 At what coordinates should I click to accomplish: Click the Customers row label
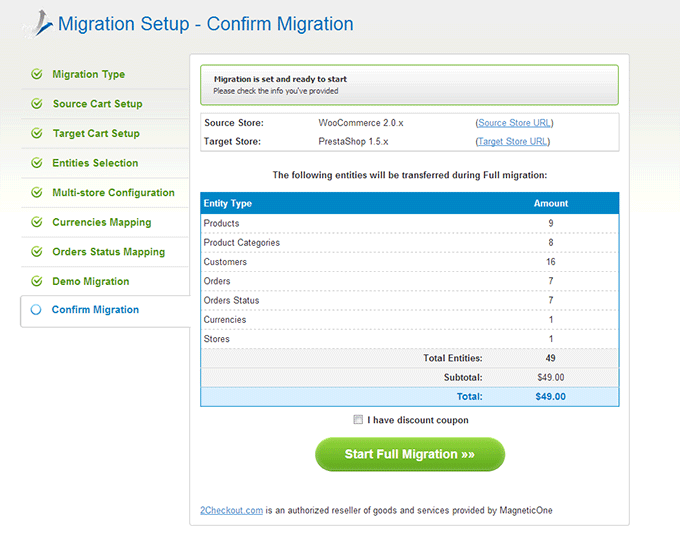(x=225, y=262)
